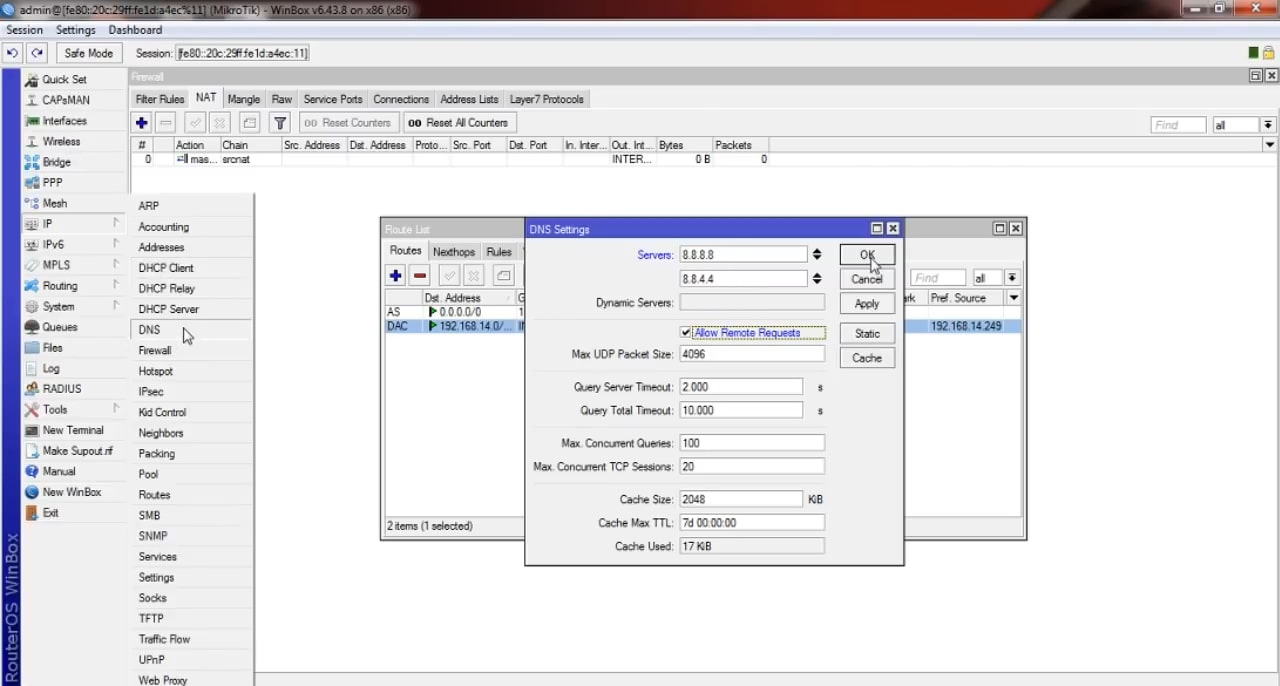
Task: Toggle Safe Mode in the toolbar
Action: pos(88,53)
